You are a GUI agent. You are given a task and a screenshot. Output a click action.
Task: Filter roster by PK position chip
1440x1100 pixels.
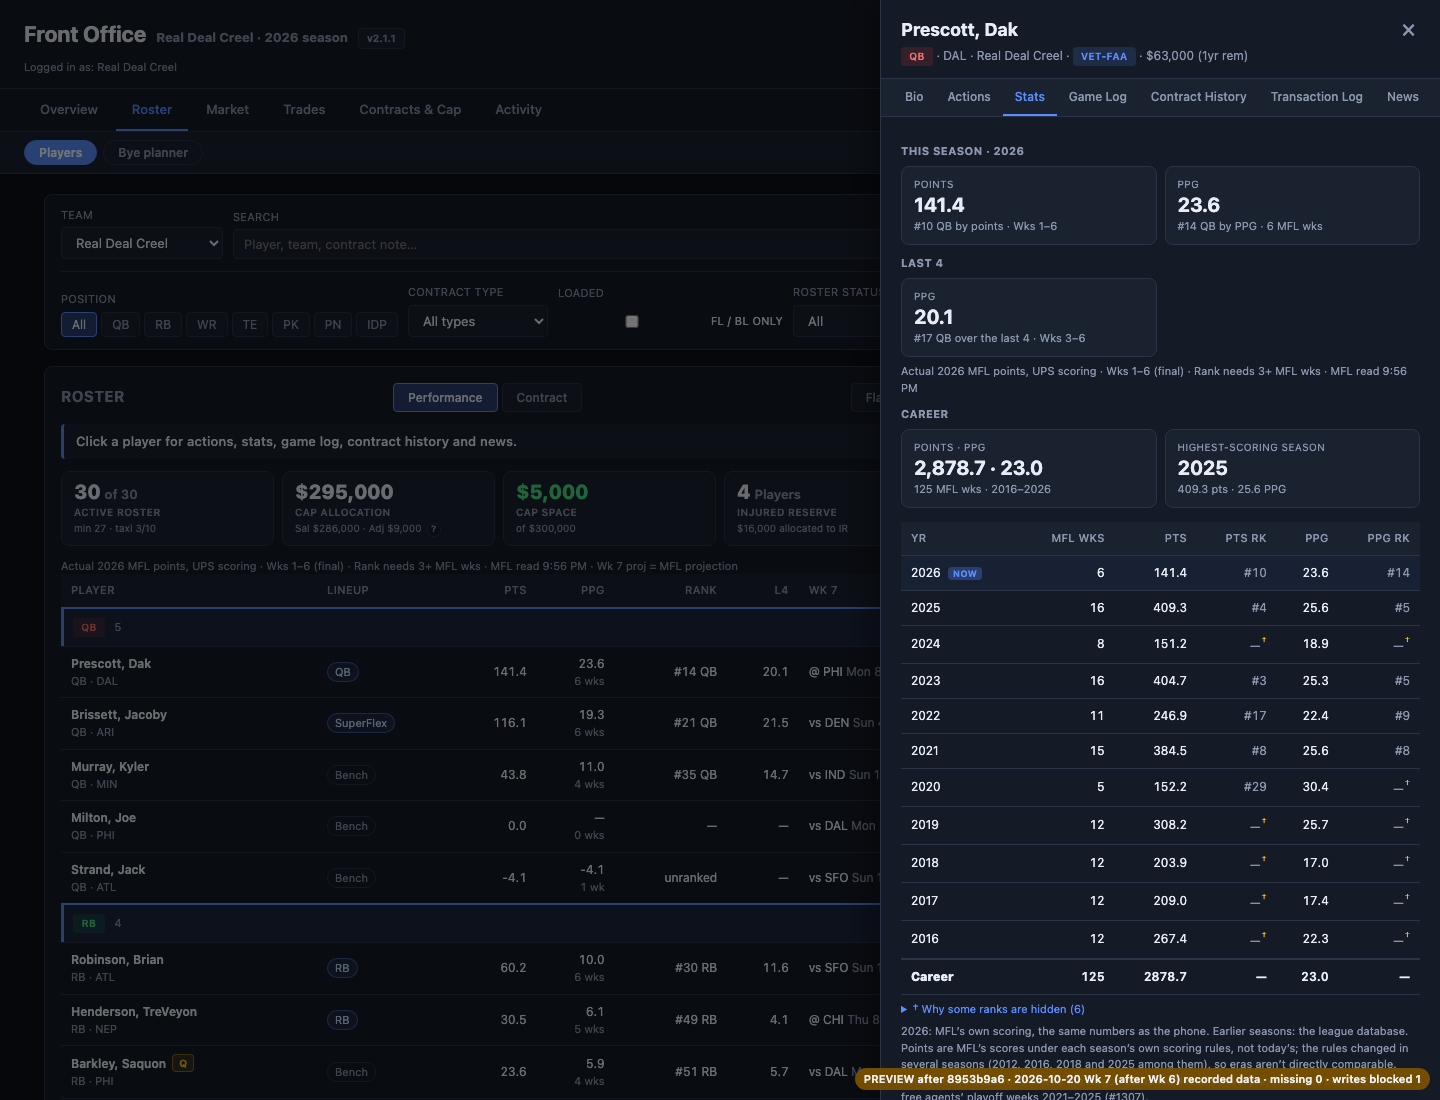click(x=291, y=324)
